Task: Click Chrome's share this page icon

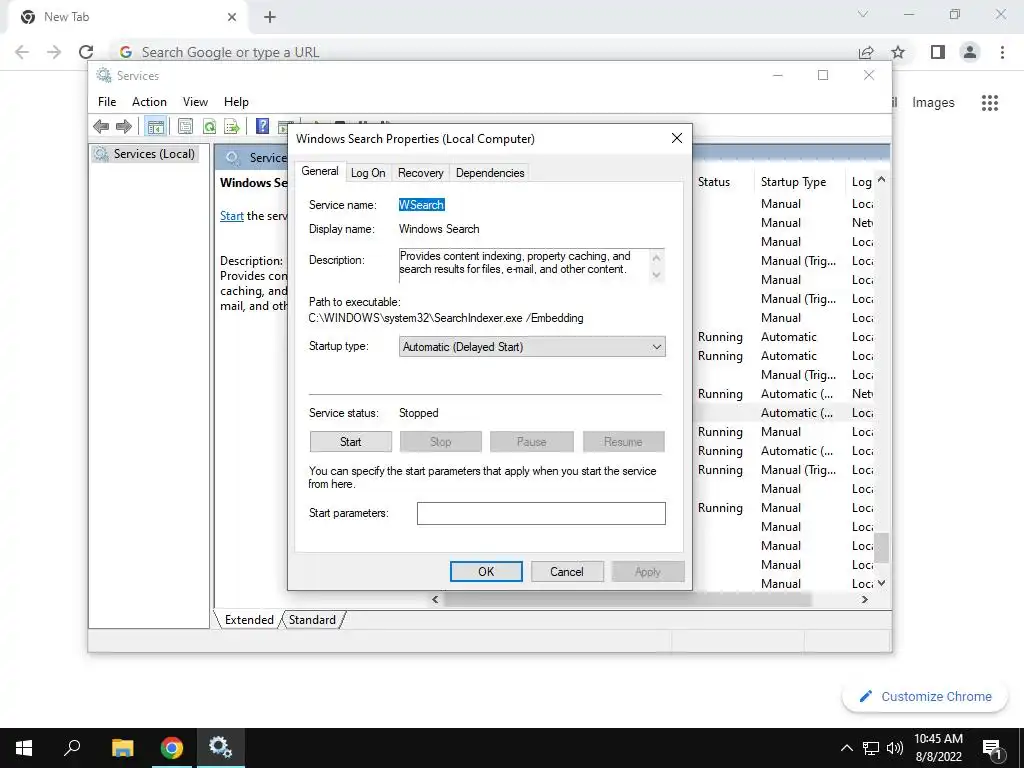Action: [866, 52]
